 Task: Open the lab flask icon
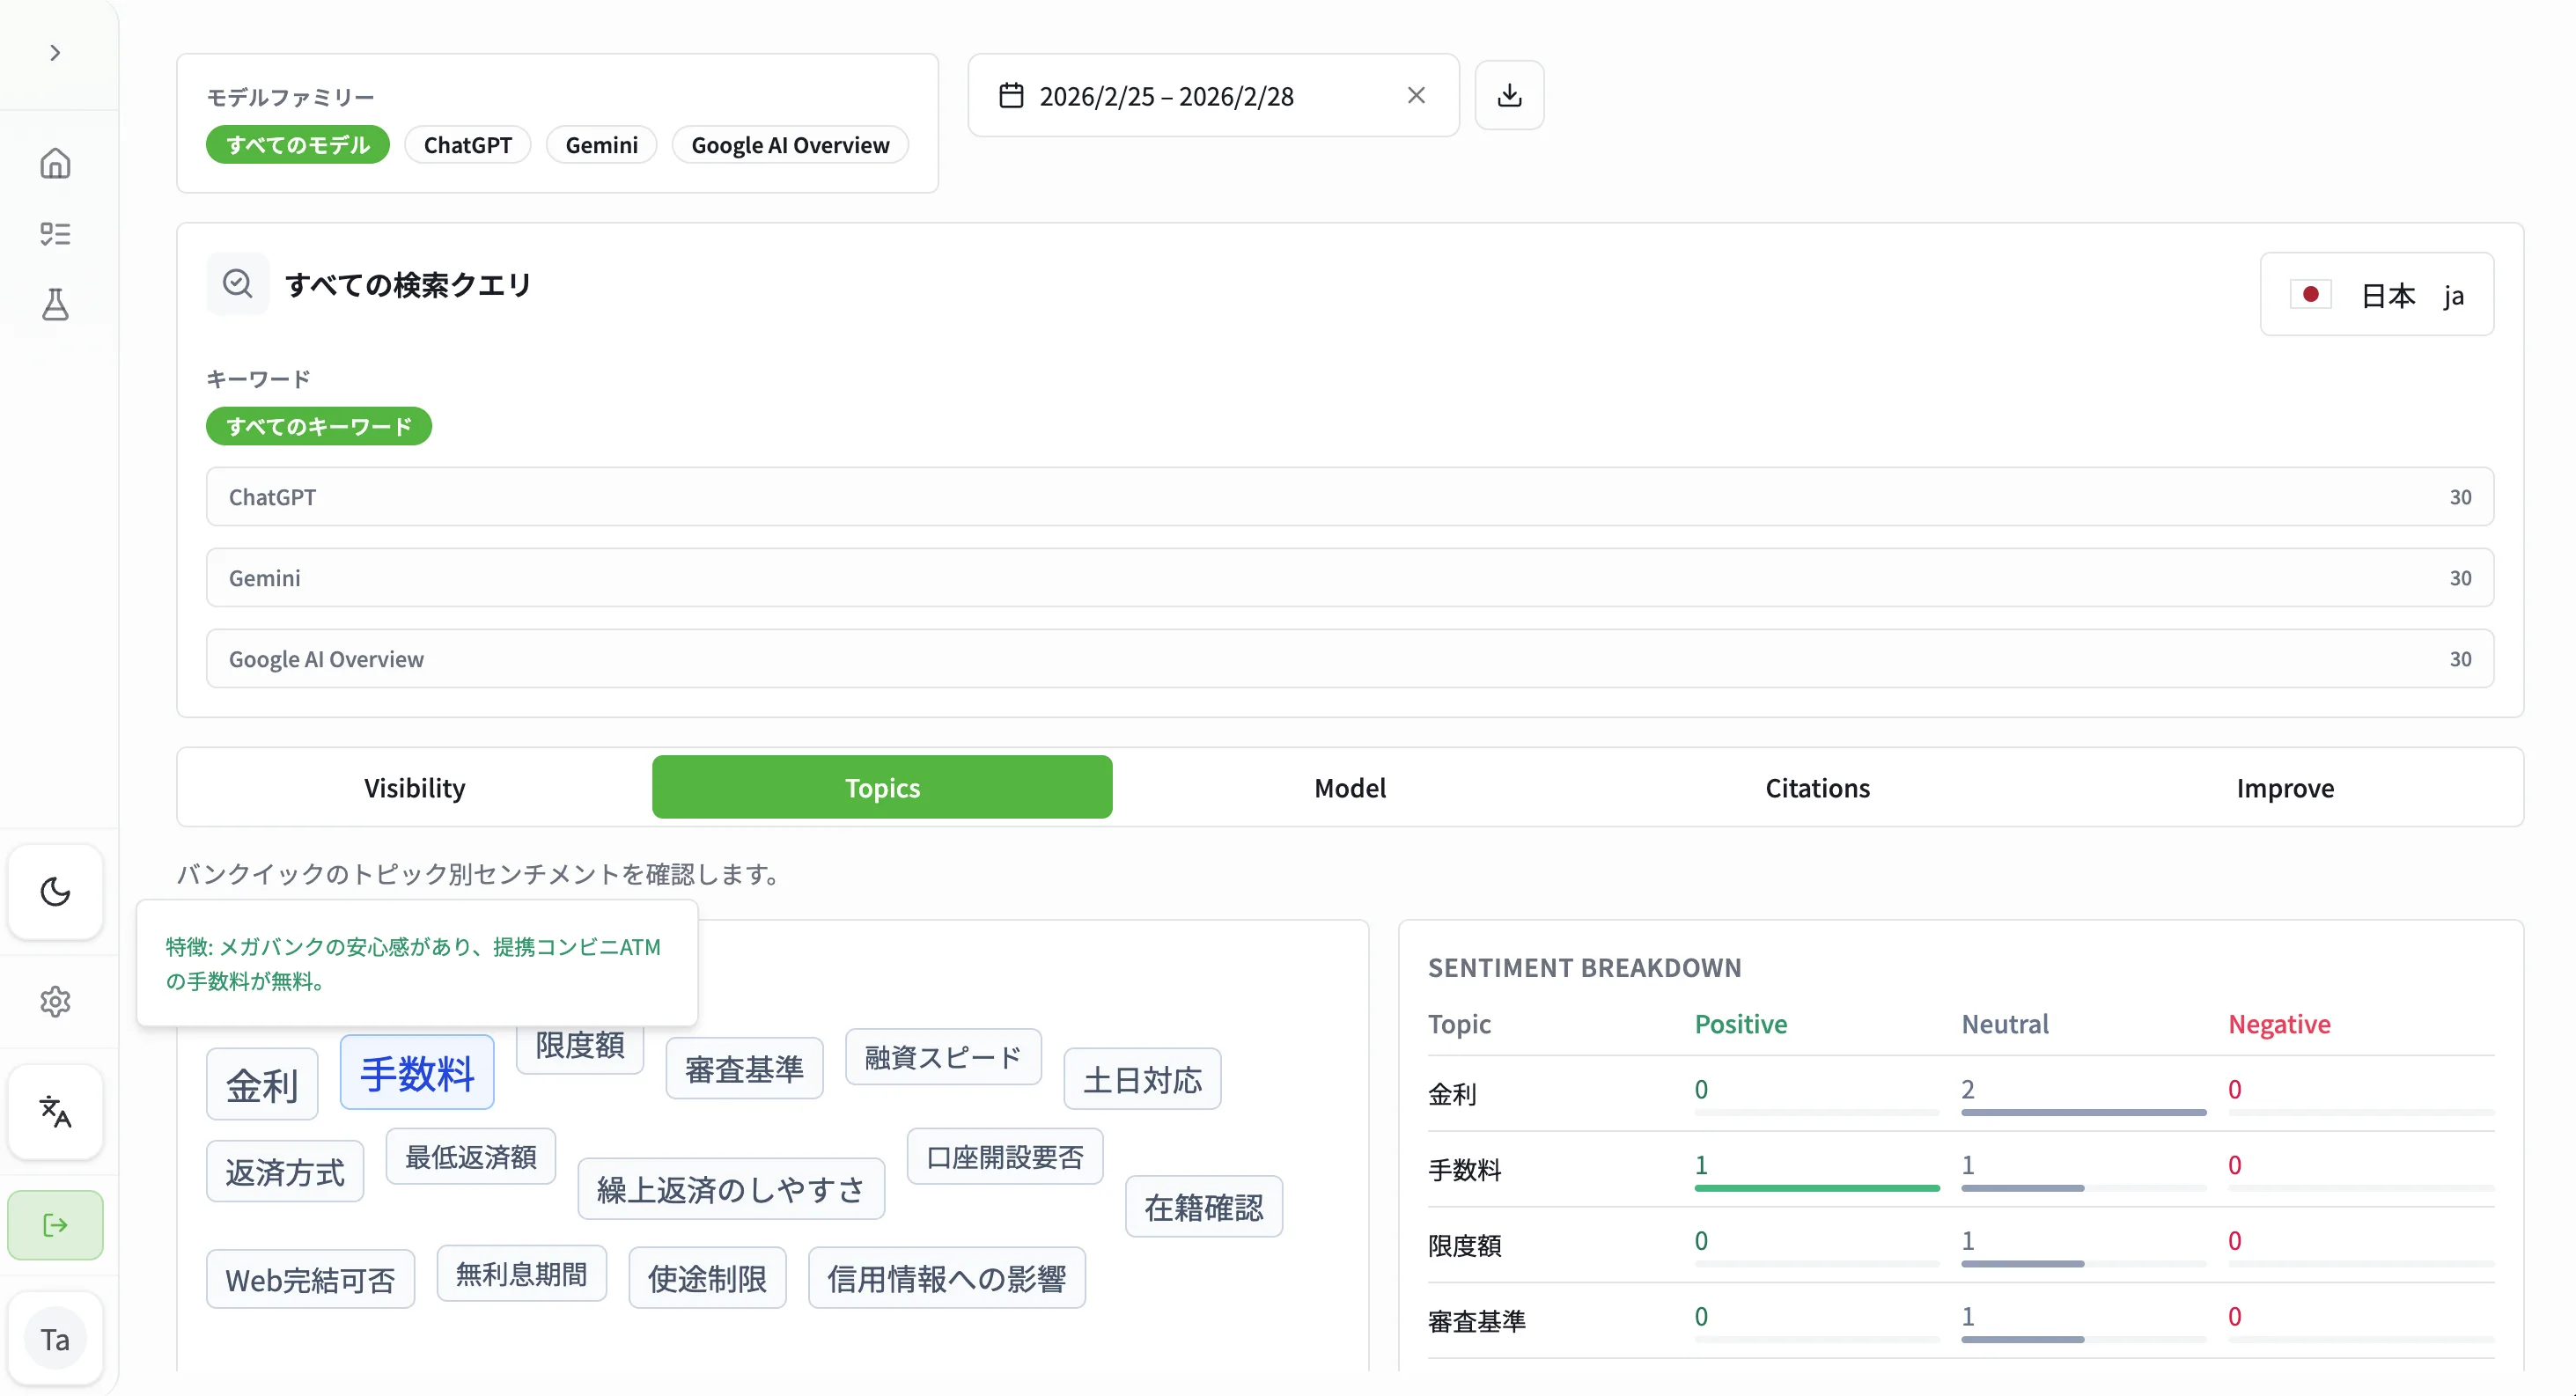(x=55, y=304)
